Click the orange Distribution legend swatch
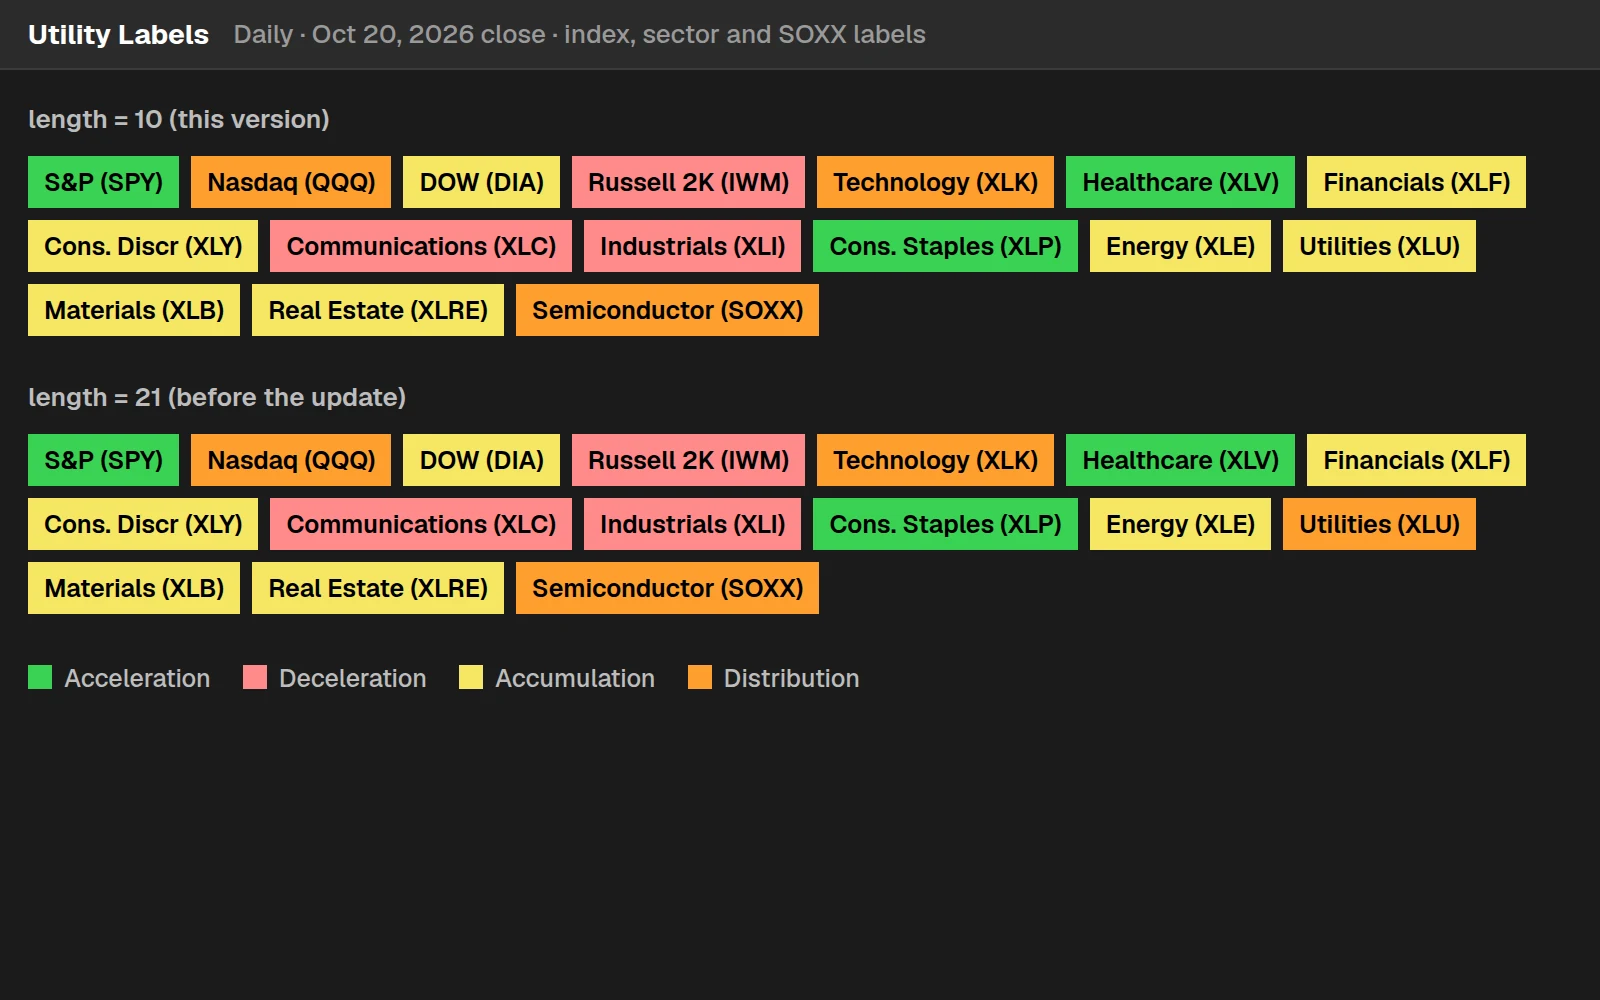The image size is (1600, 1000). 700,677
